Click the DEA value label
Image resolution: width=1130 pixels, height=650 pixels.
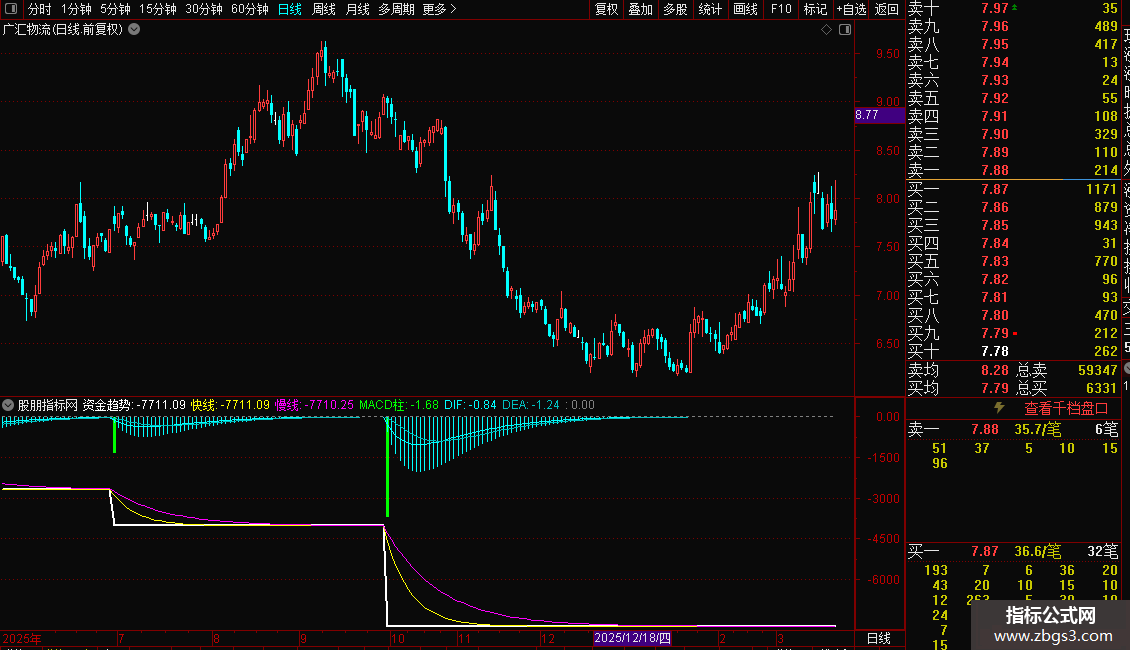tap(530, 405)
